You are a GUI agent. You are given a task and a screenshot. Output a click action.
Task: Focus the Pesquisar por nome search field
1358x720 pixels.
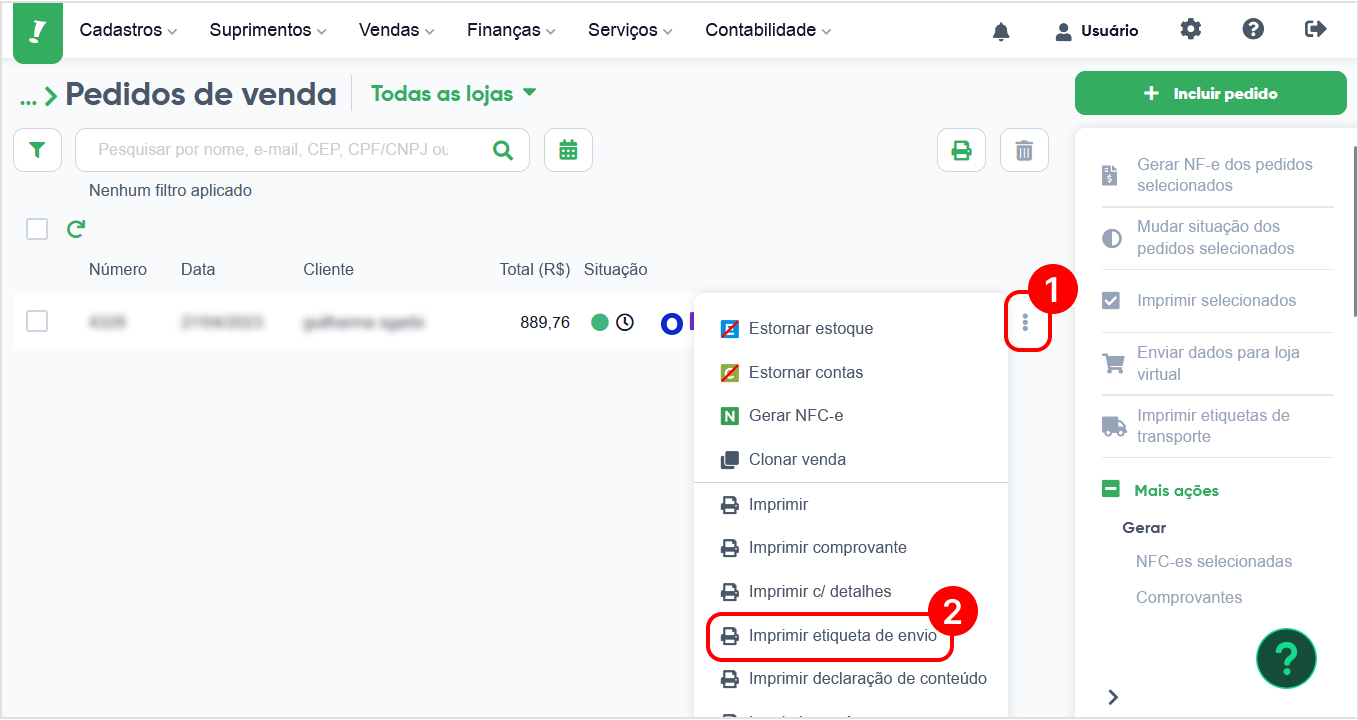[x=273, y=150]
